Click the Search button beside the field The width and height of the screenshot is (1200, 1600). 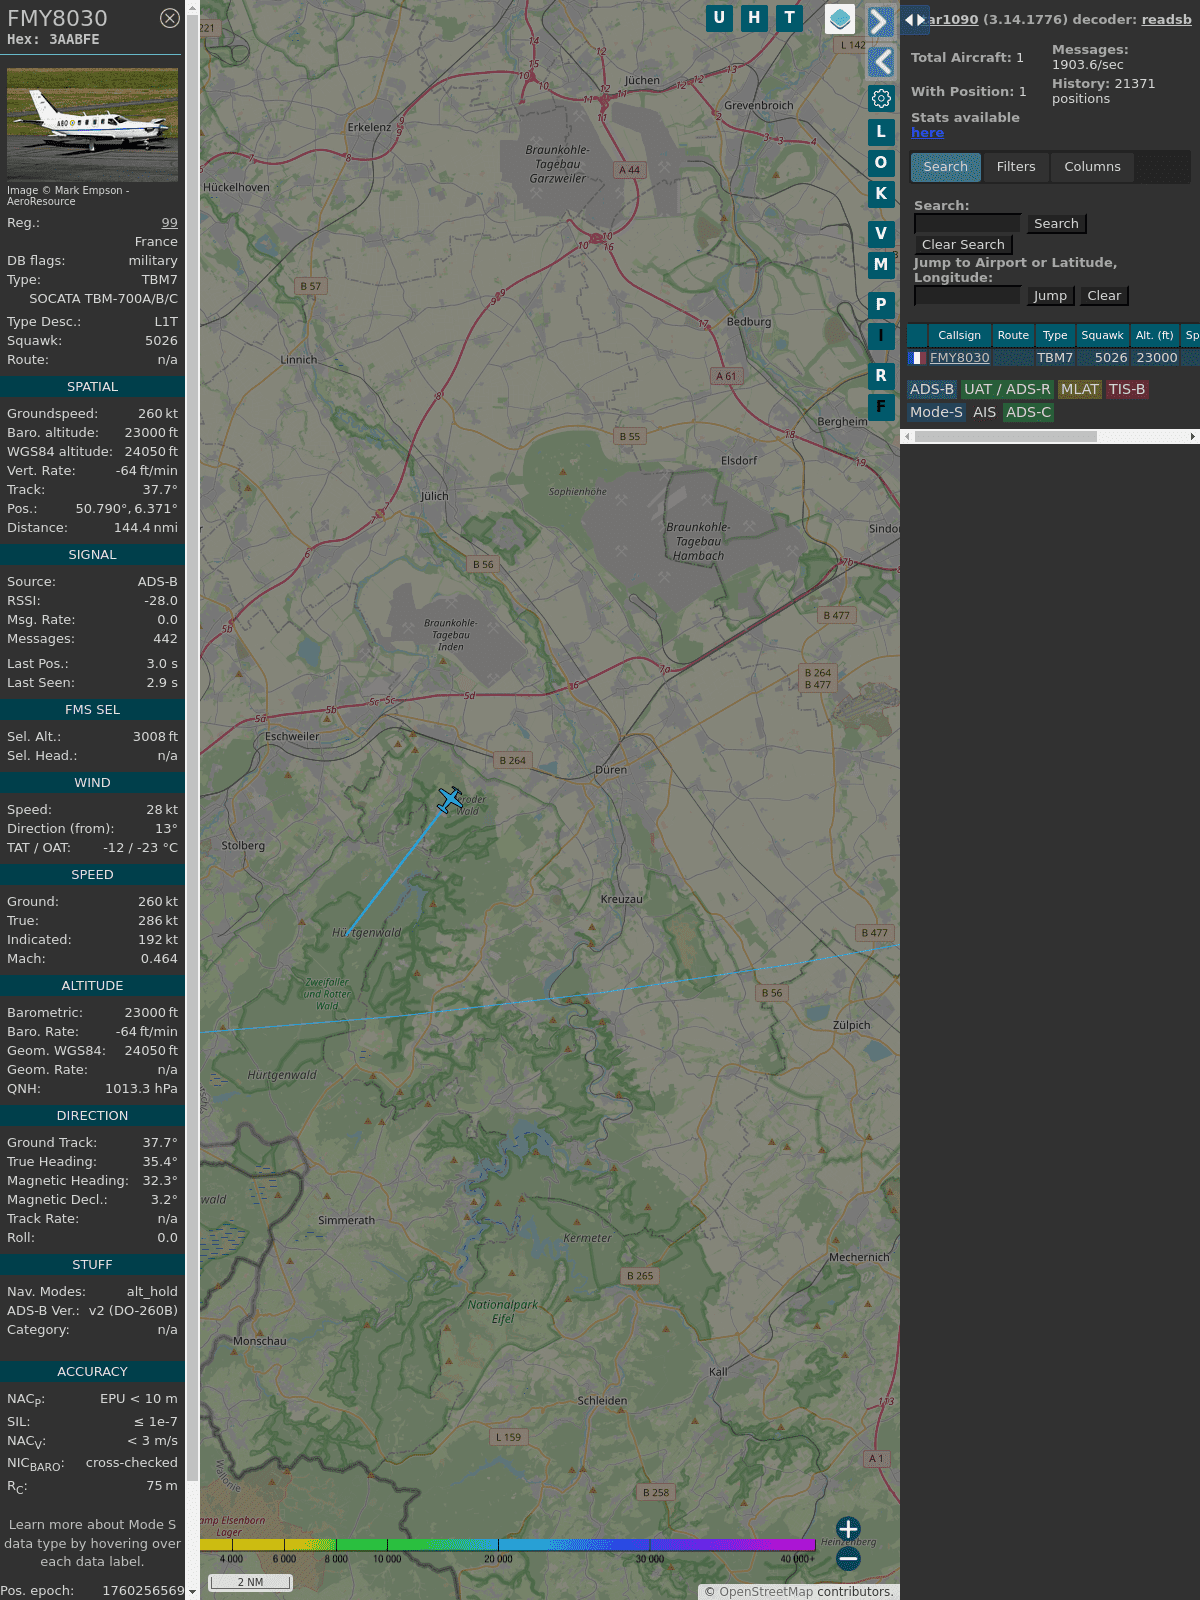[1056, 224]
